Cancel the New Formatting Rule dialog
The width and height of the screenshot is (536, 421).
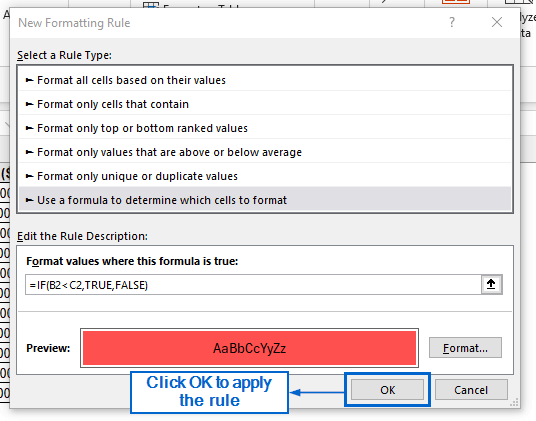coord(471,390)
